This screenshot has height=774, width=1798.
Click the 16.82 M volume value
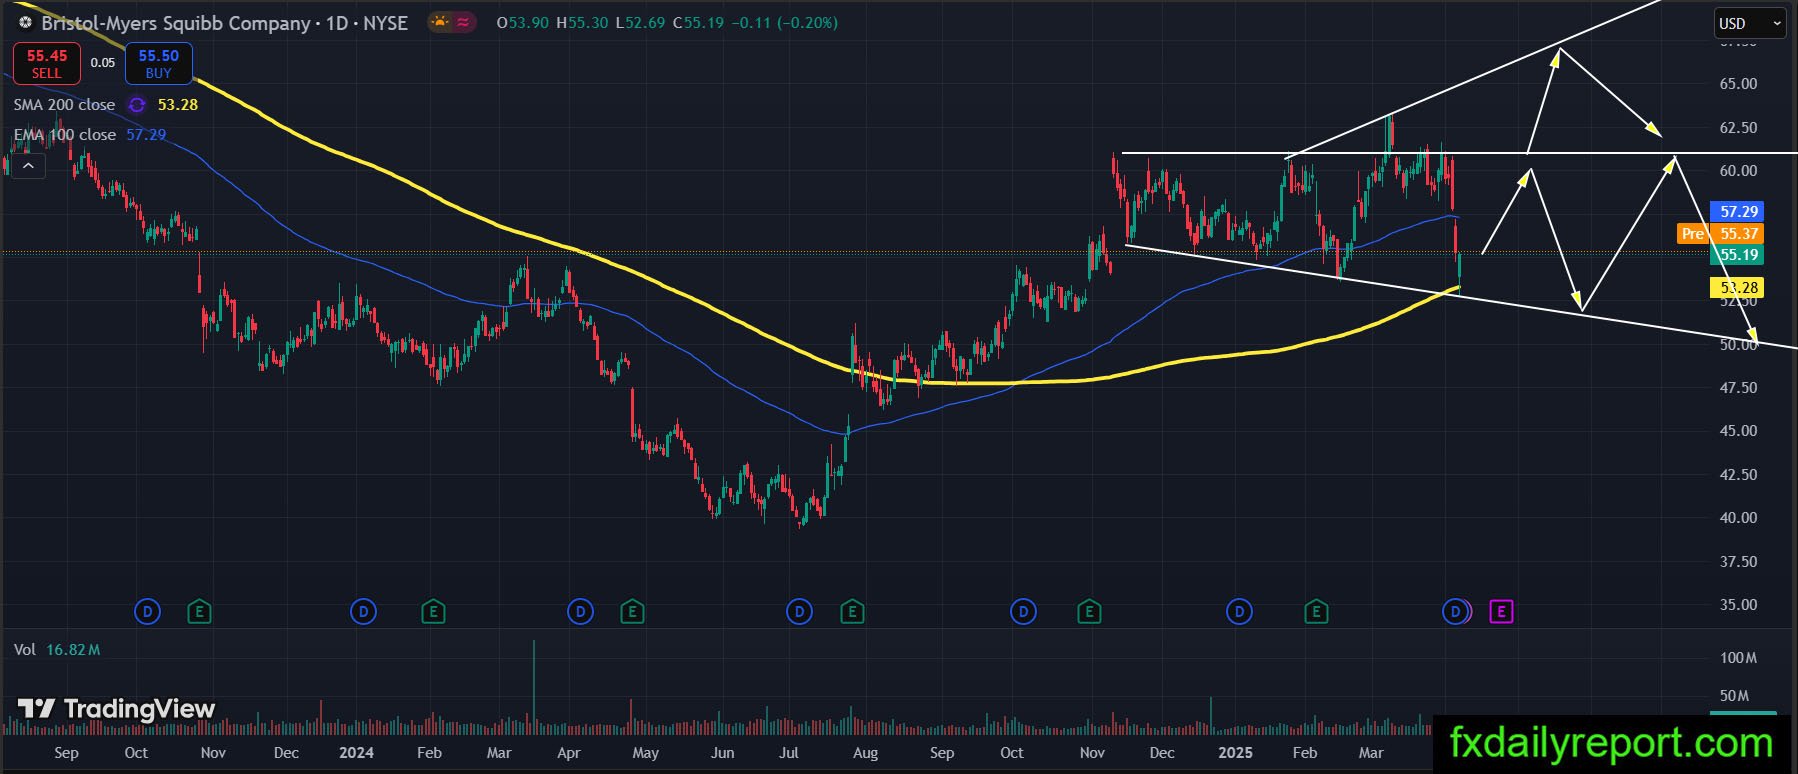[x=73, y=650]
